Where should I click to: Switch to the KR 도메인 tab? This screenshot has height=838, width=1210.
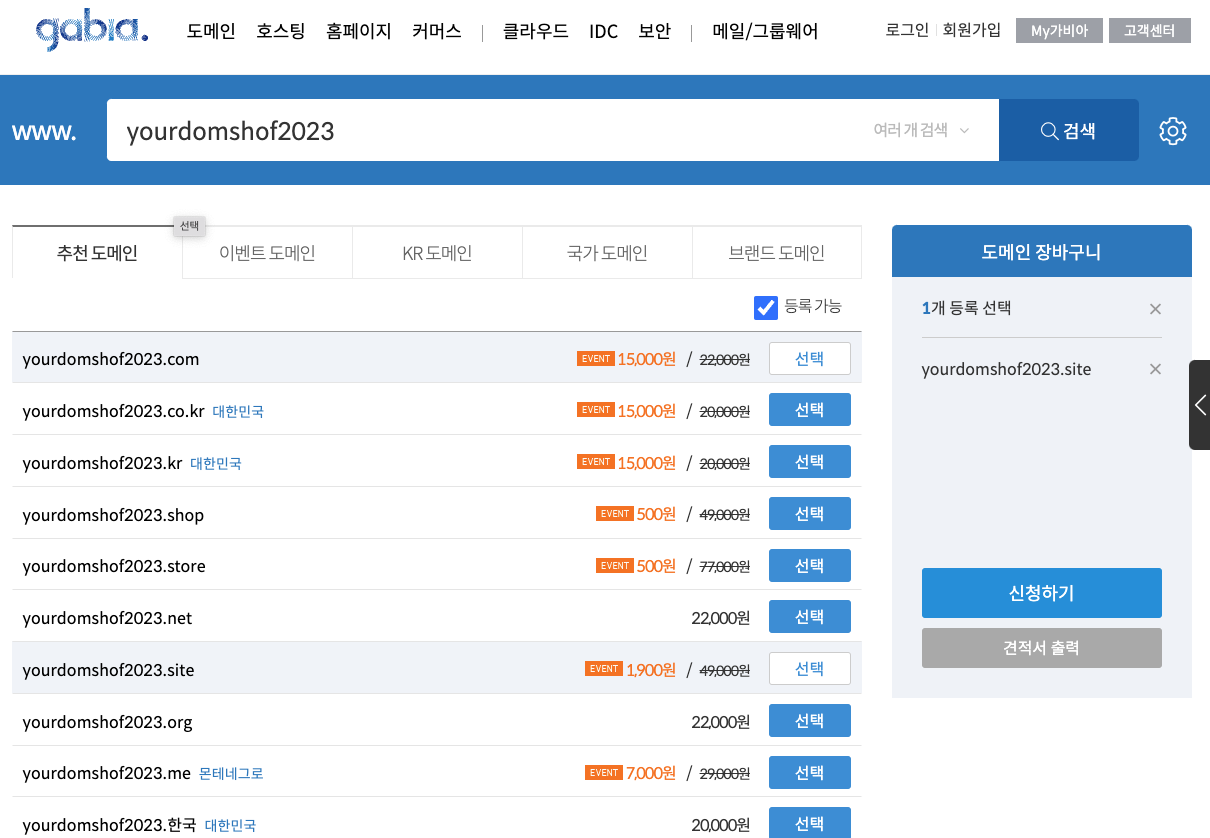pos(437,253)
